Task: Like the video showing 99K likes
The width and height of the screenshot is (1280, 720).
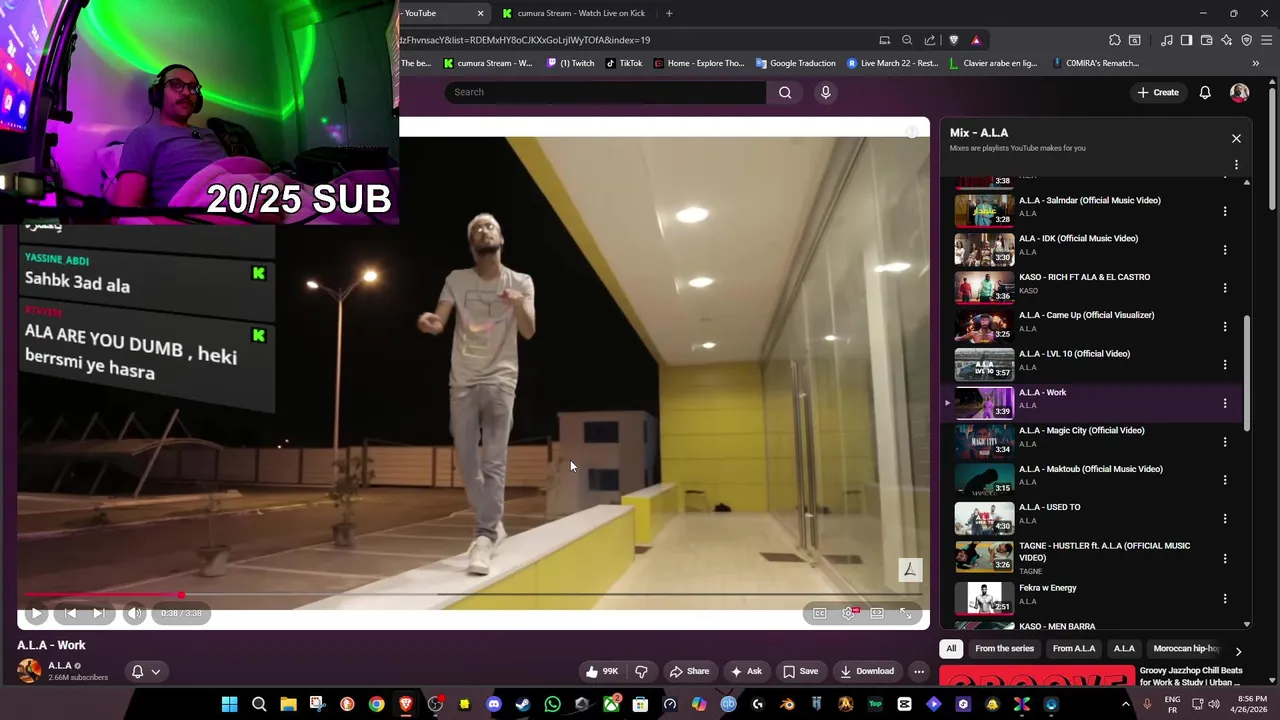Action: point(602,671)
